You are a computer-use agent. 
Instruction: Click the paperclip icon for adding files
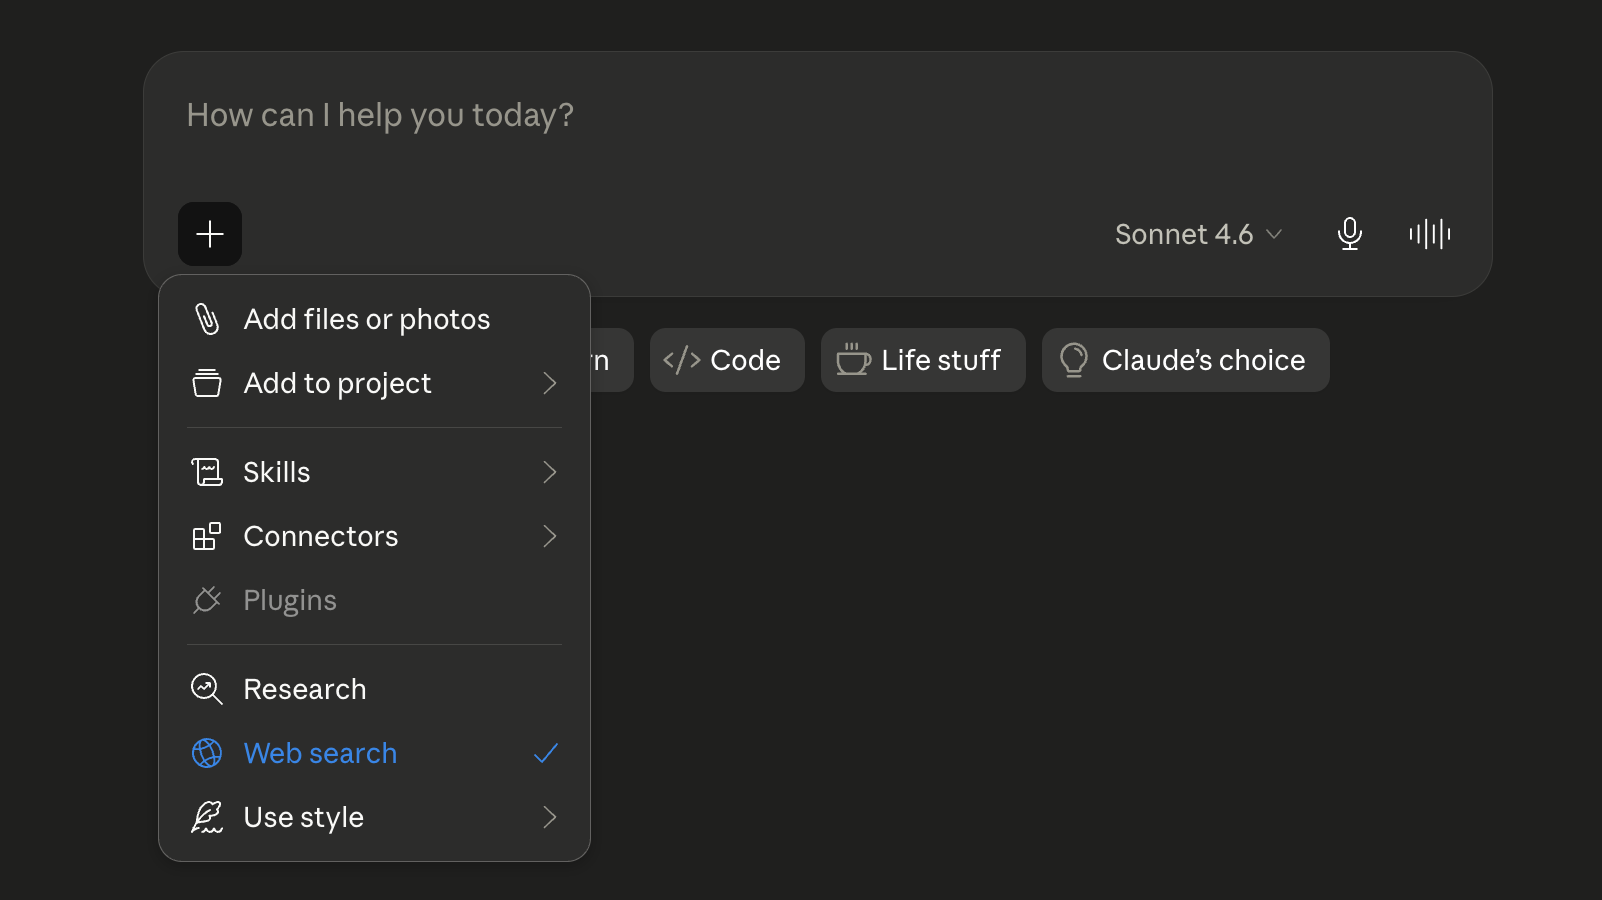coord(207,319)
